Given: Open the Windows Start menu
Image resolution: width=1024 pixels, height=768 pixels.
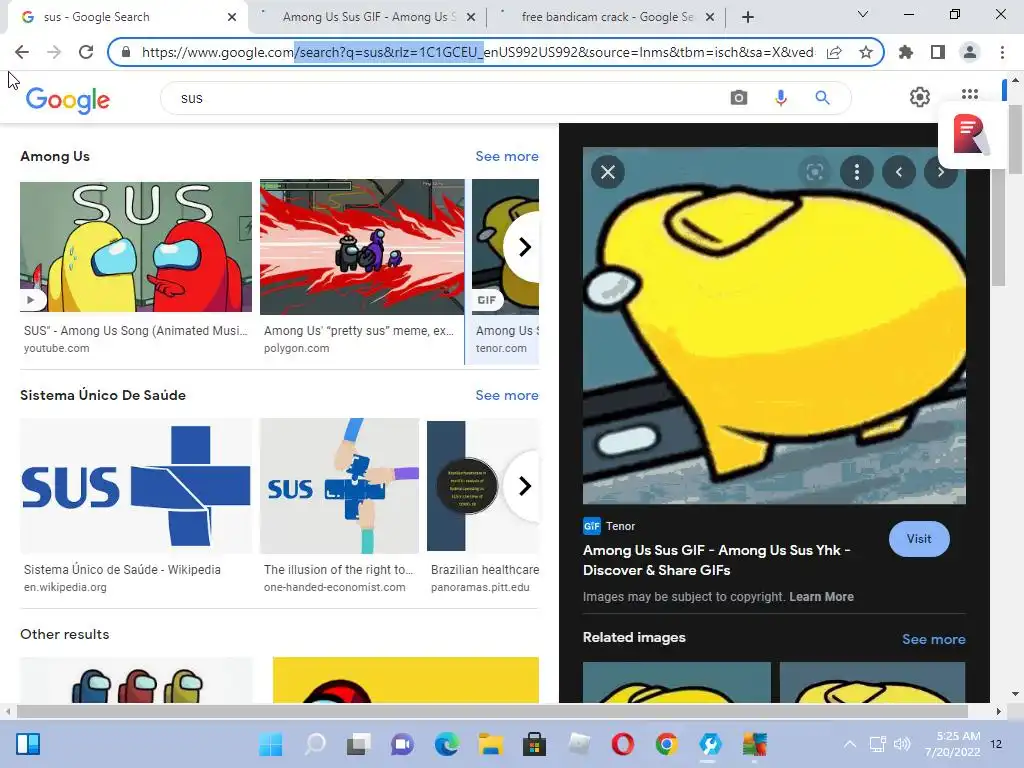Looking at the screenshot, I should (x=270, y=744).
